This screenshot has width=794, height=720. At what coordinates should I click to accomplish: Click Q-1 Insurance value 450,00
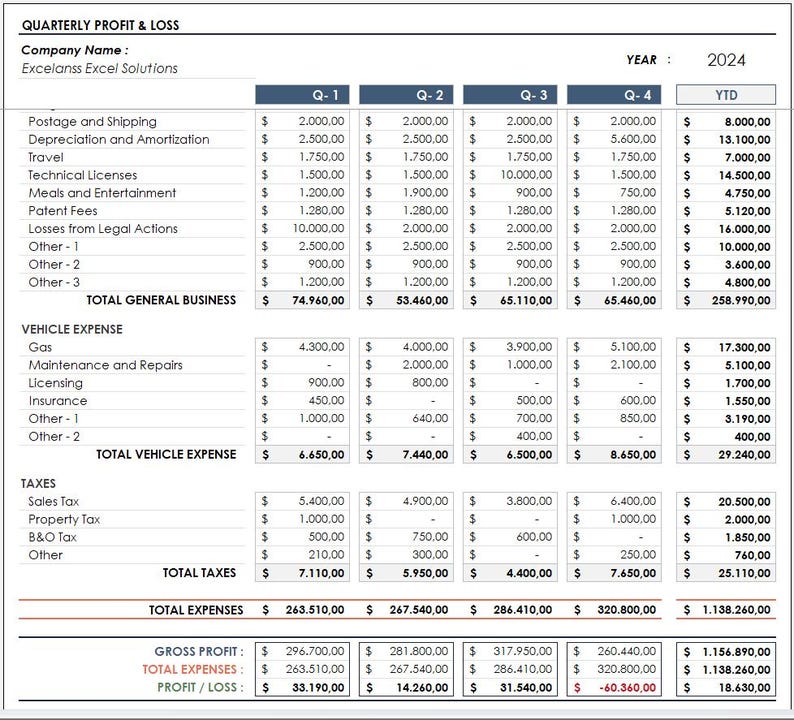click(x=326, y=401)
